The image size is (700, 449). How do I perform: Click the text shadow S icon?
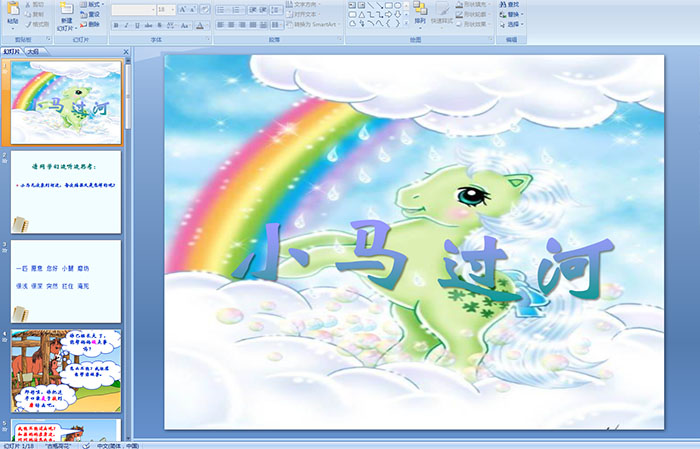click(159, 26)
